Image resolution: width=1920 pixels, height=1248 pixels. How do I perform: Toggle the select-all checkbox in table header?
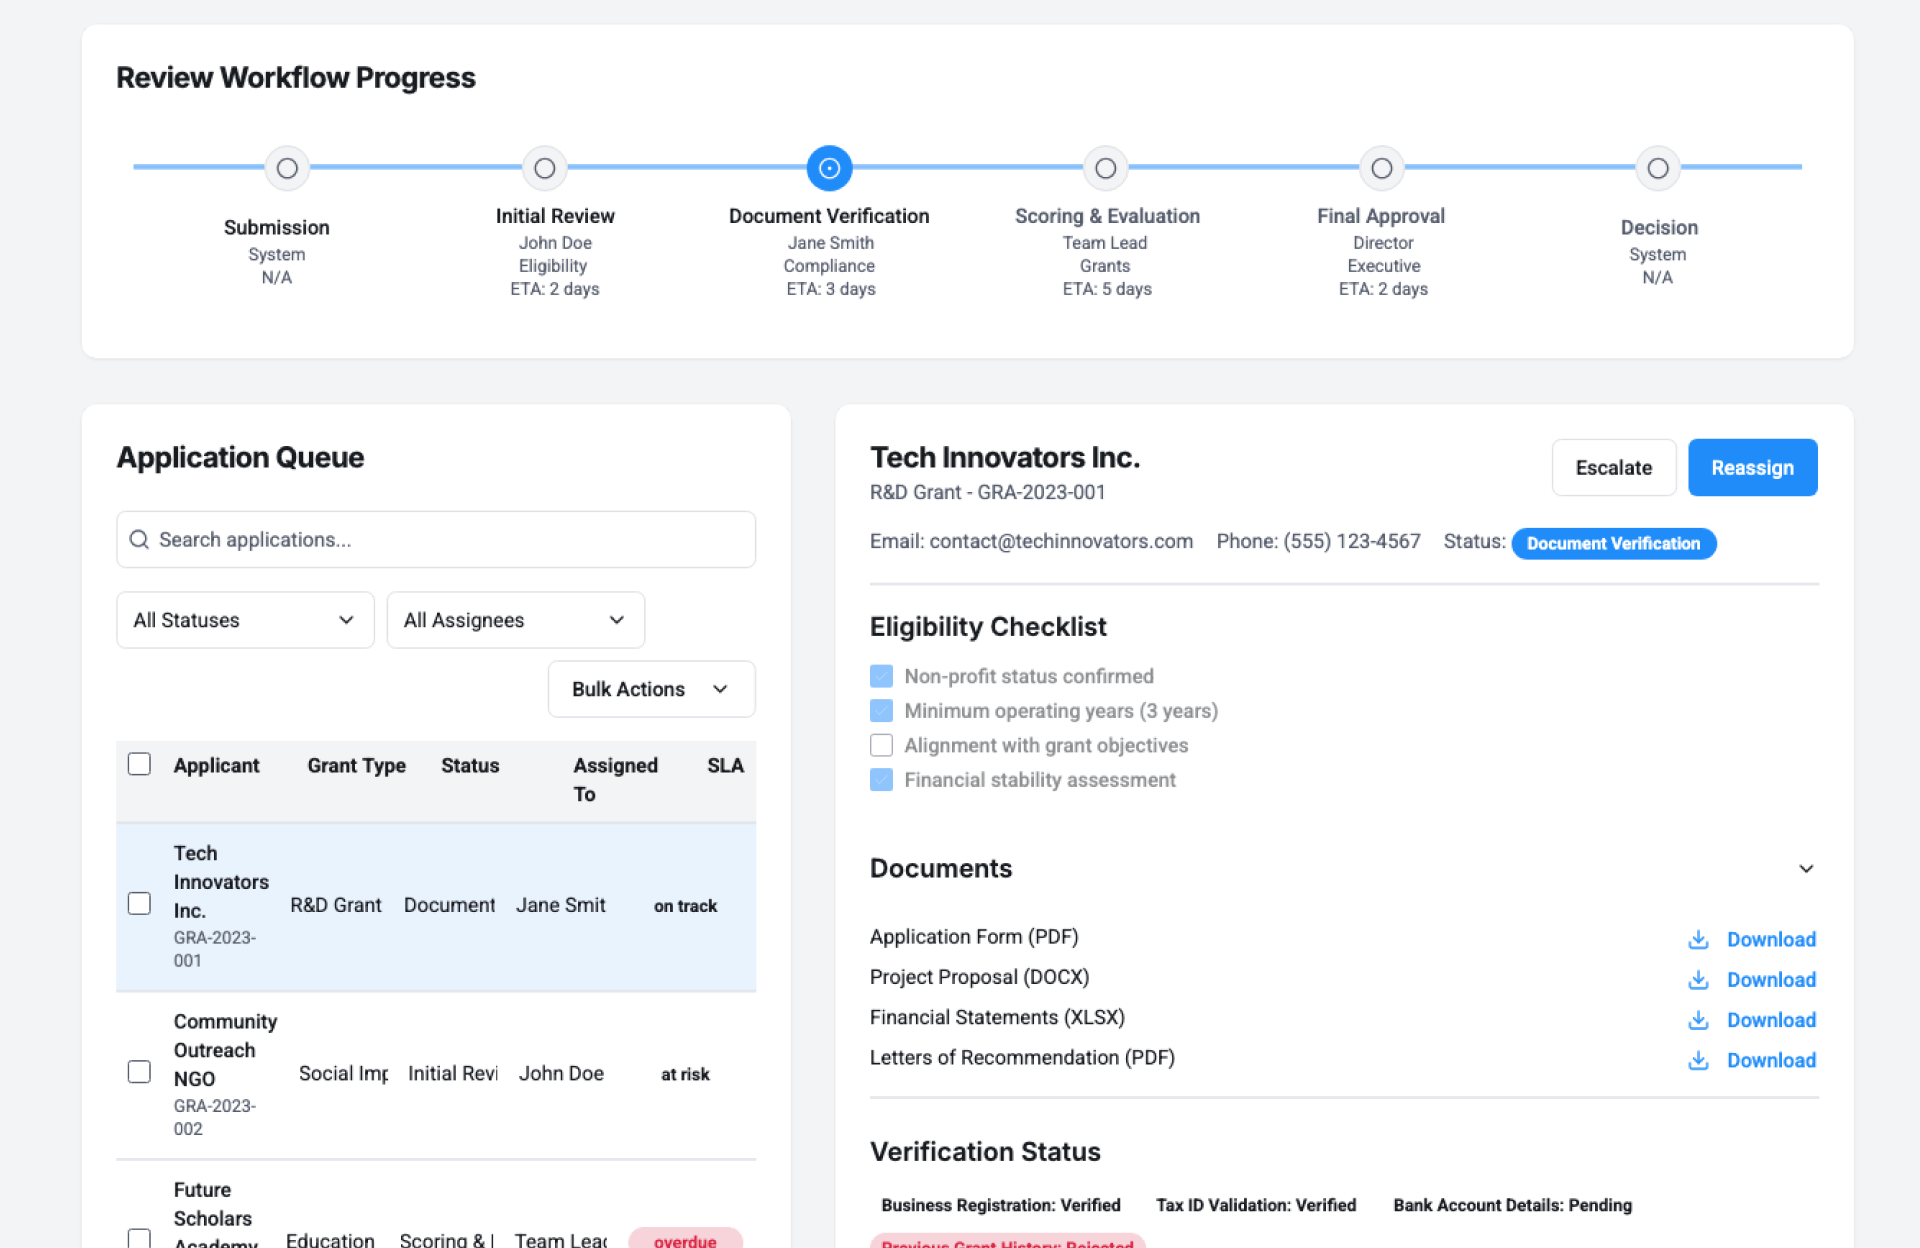click(x=139, y=764)
